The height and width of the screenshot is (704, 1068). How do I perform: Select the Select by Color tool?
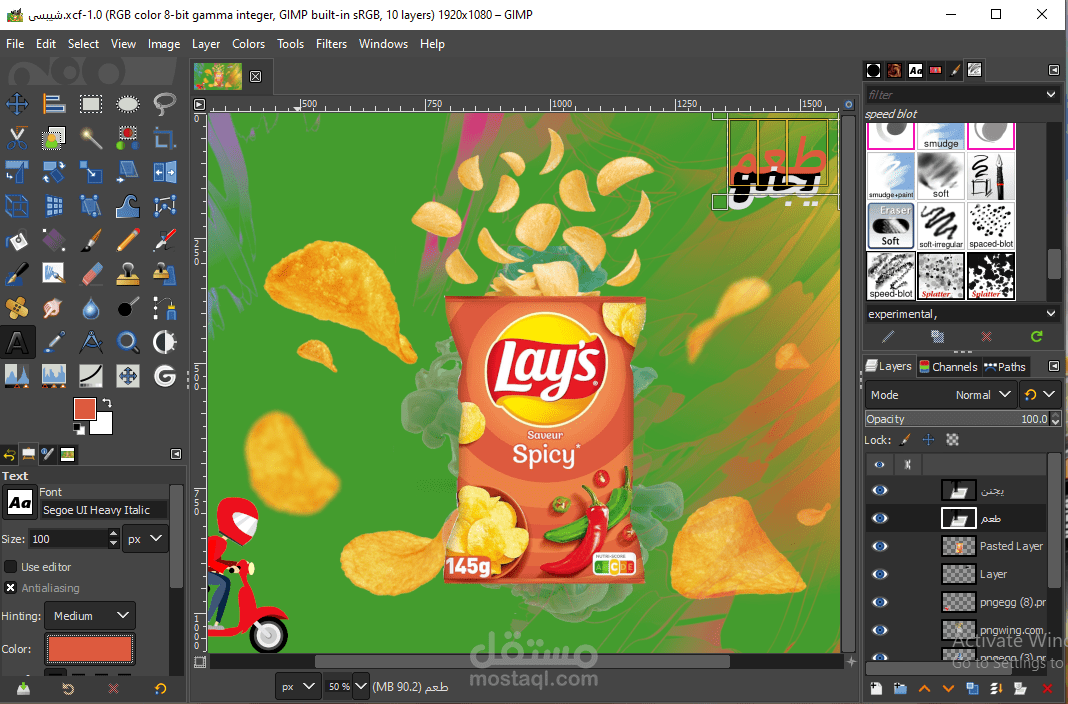127,138
